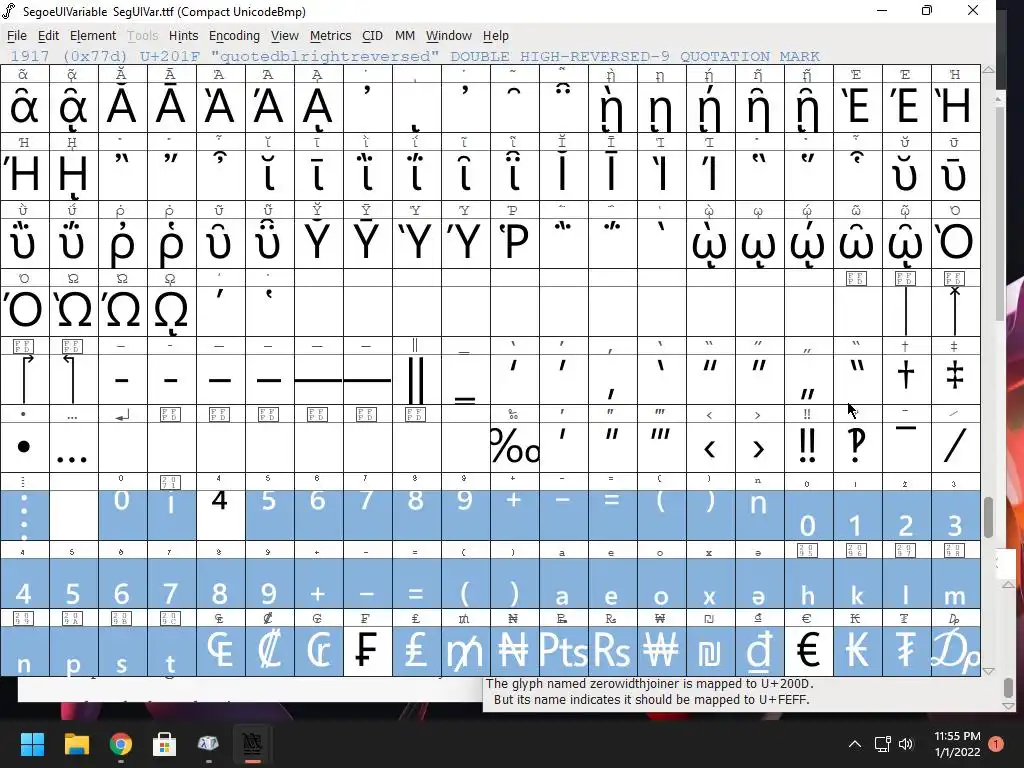Select the capital Rho with dasia Ῥ cell
This screenshot has height=768, width=1024.
515,242
